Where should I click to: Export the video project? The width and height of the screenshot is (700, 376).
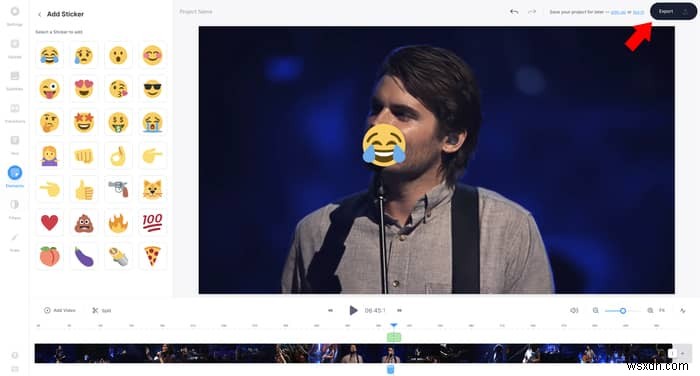pyautogui.click(x=673, y=12)
